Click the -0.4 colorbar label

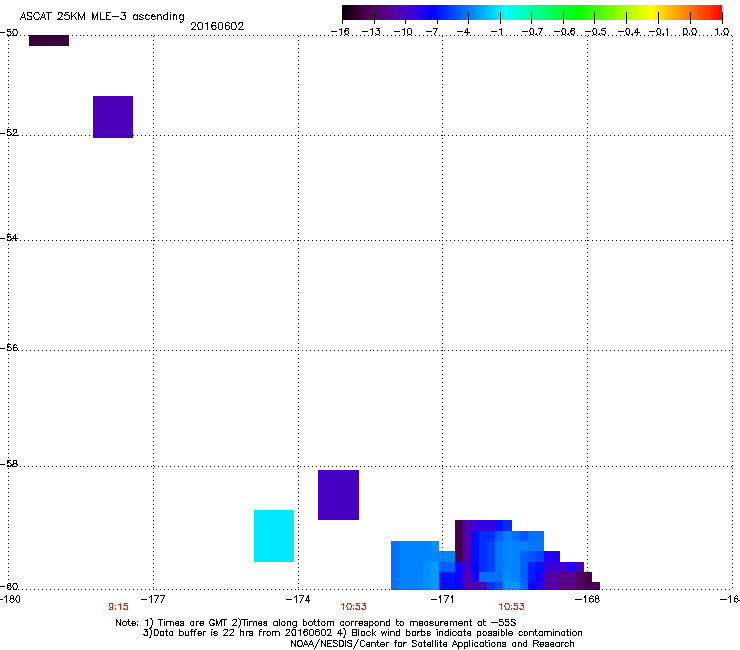click(x=629, y=32)
